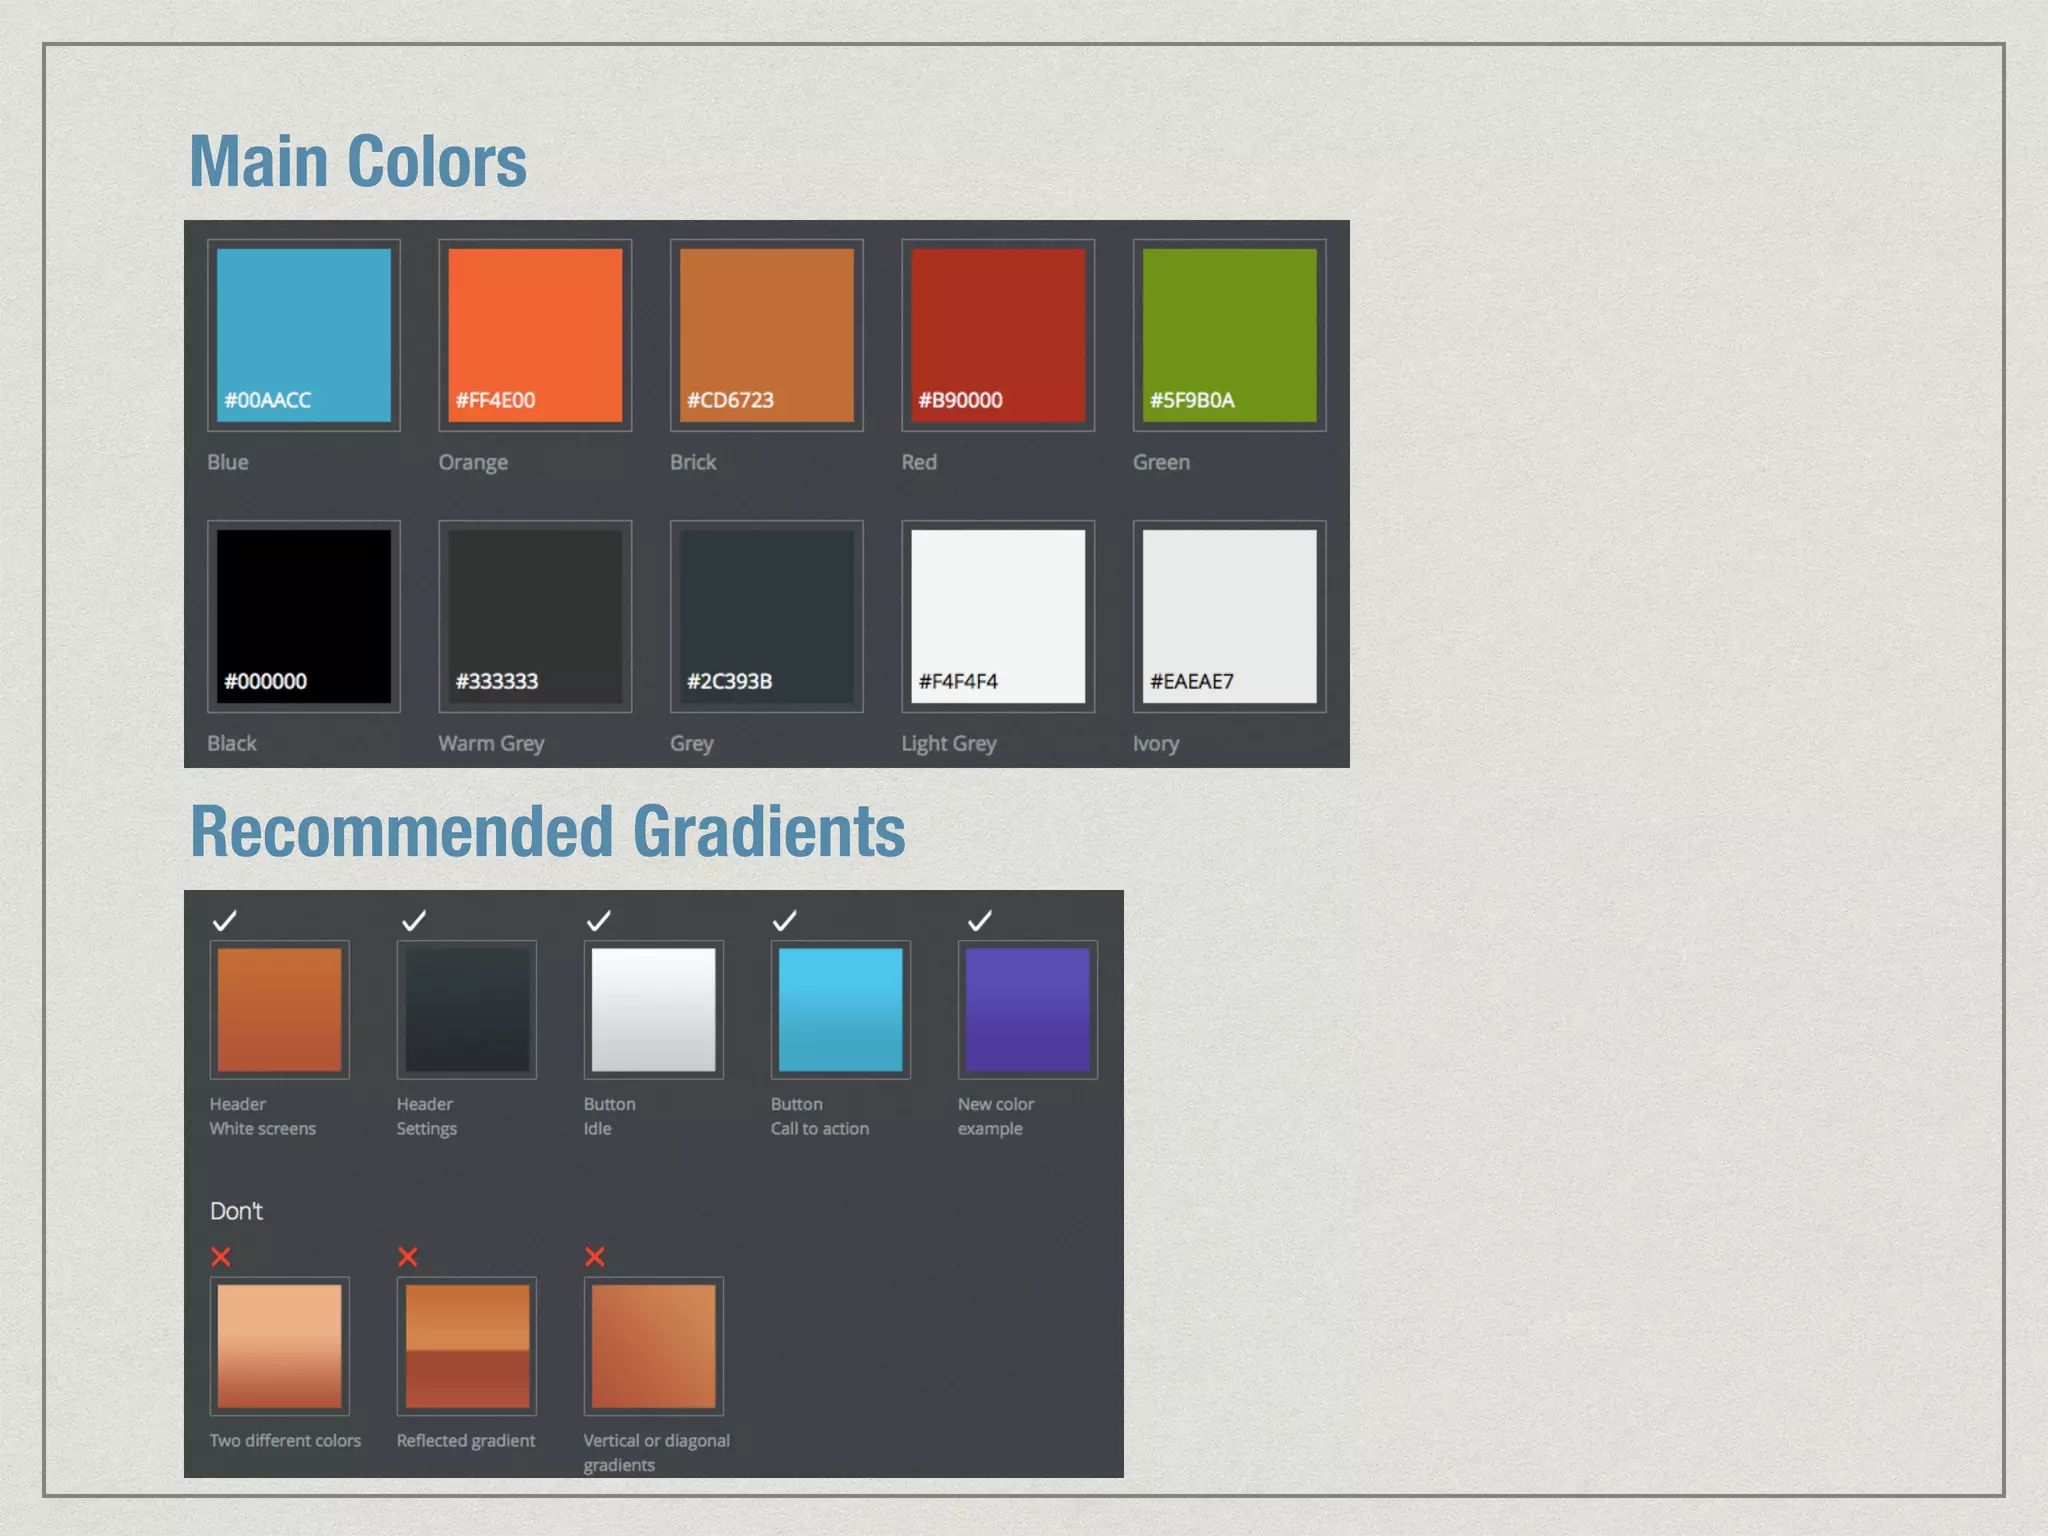Click checkmark above Header Settings
The image size is (2048, 1536).
point(414,920)
